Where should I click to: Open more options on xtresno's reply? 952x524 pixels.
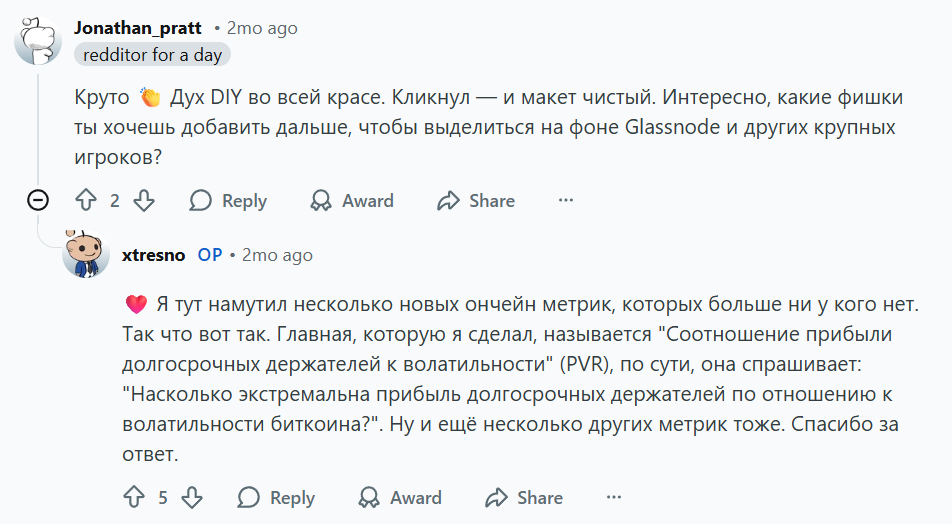614,497
